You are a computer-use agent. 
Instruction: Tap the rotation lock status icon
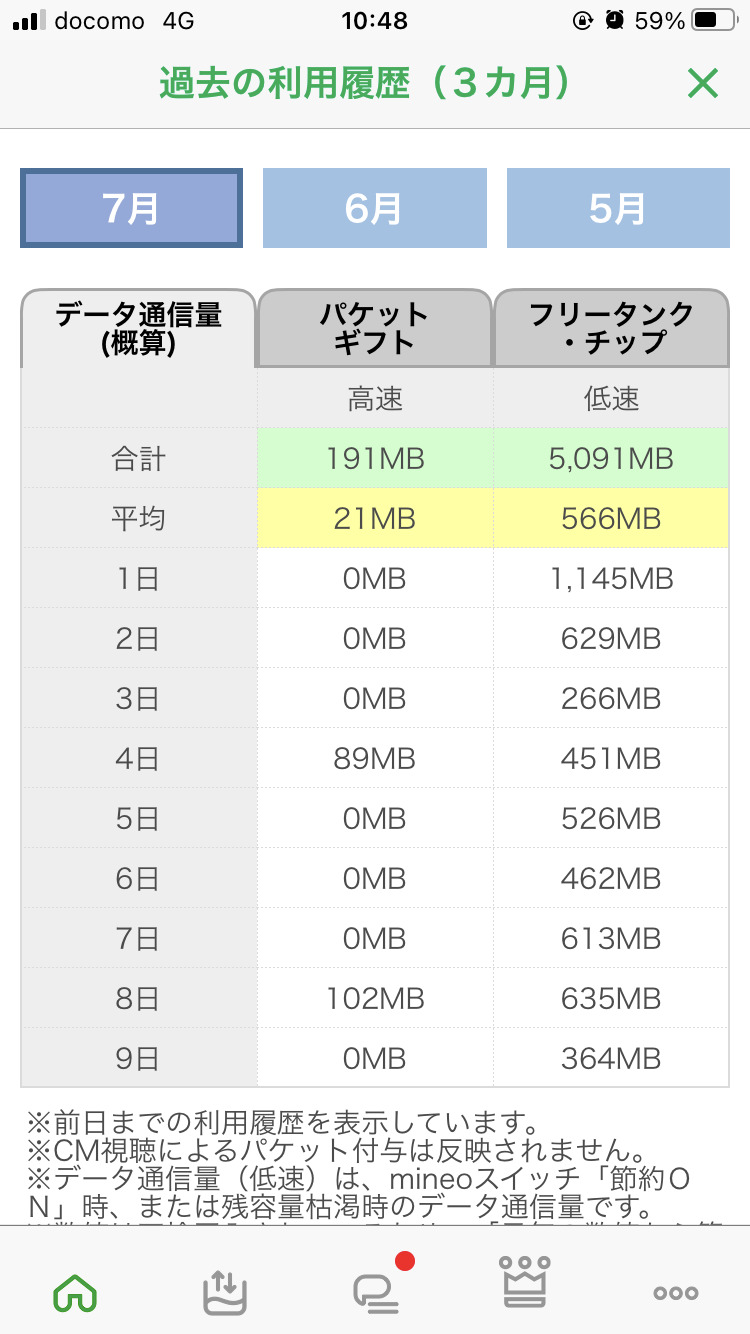tap(583, 21)
